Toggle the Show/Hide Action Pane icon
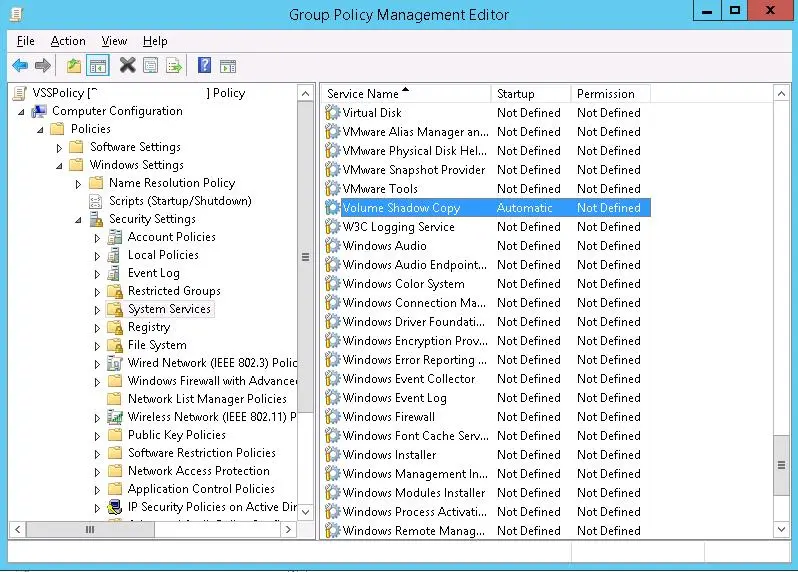 click(x=228, y=66)
